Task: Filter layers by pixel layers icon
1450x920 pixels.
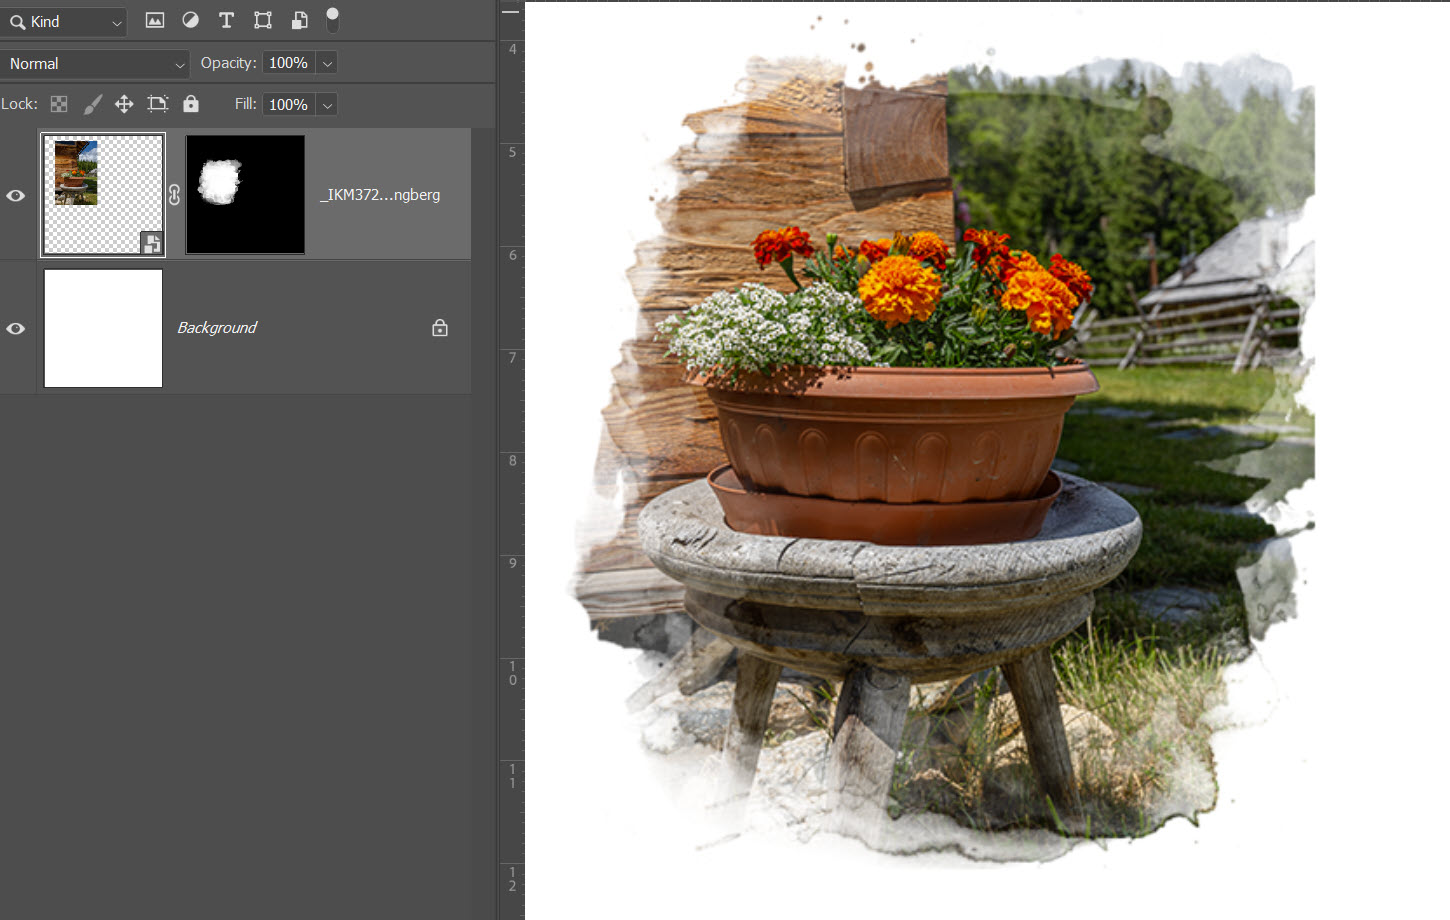Action: pyautogui.click(x=155, y=20)
